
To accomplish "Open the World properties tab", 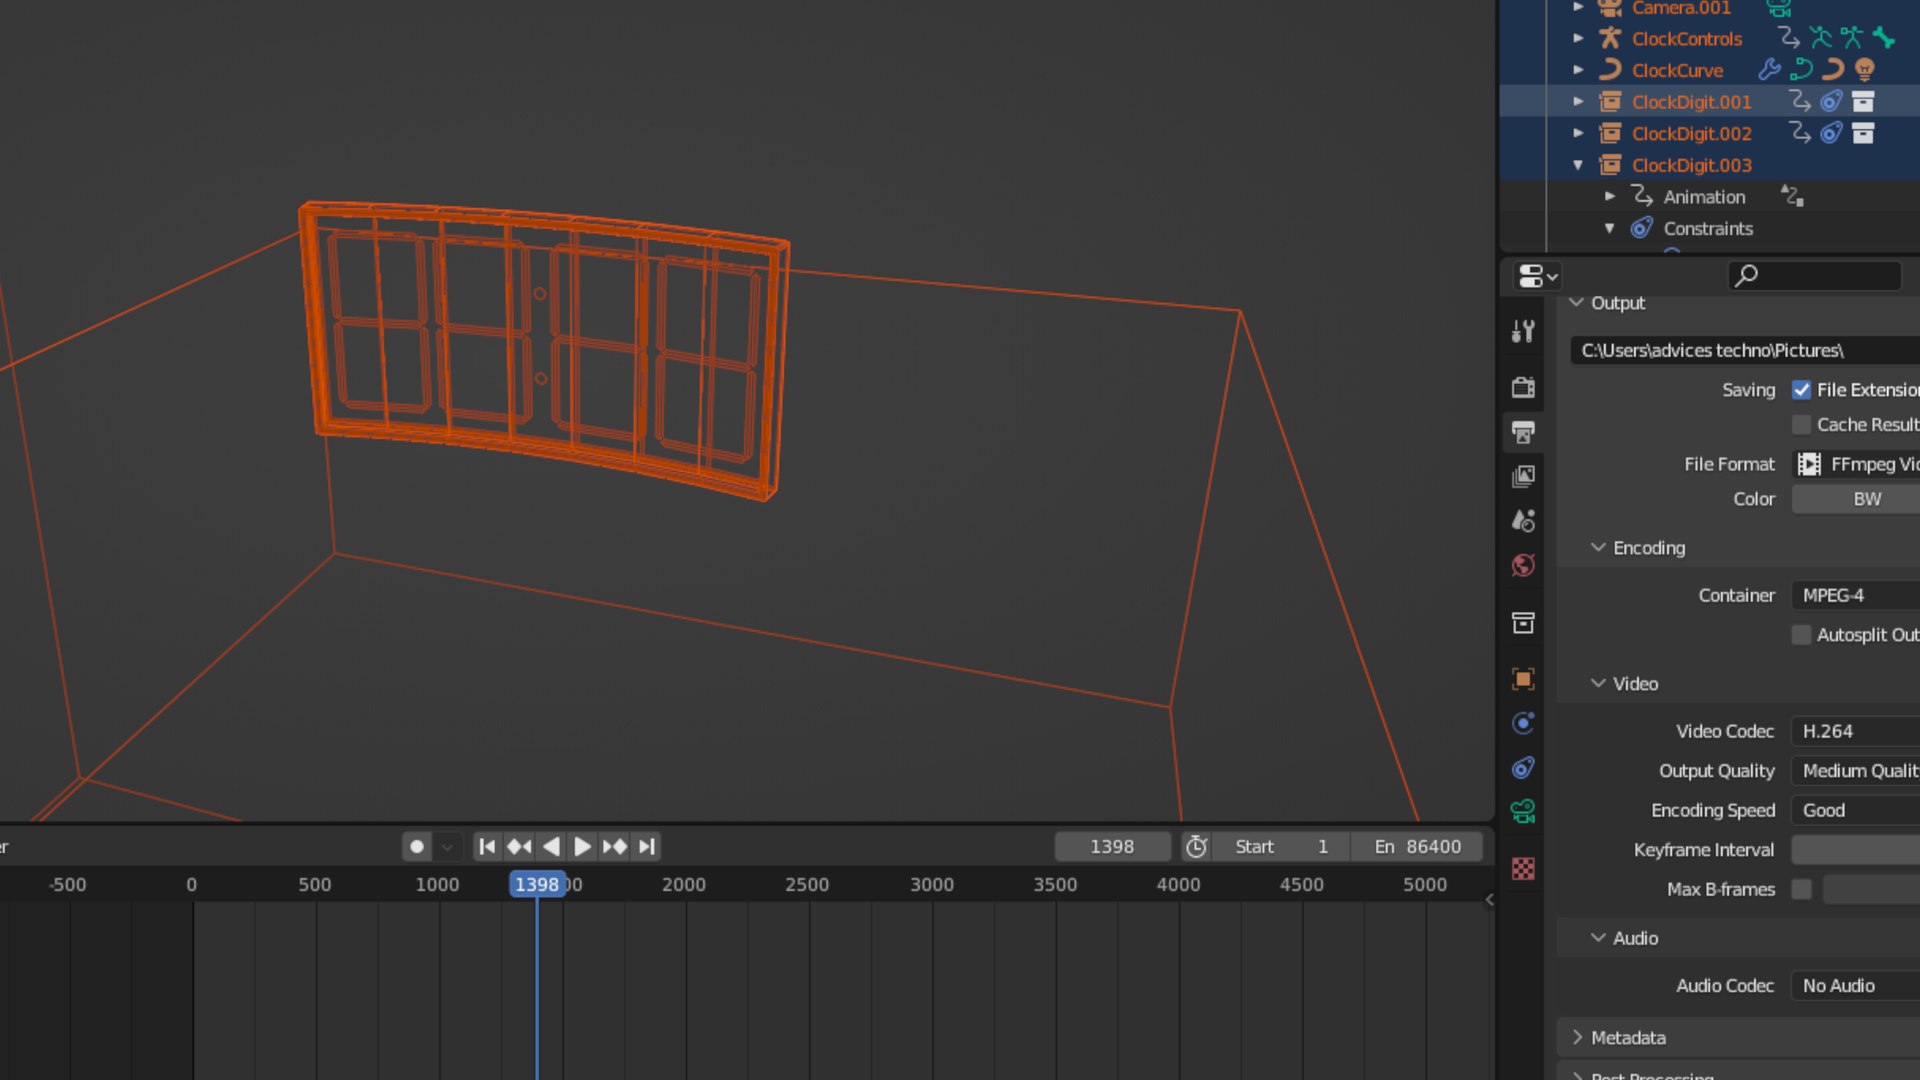I will (x=1523, y=566).
